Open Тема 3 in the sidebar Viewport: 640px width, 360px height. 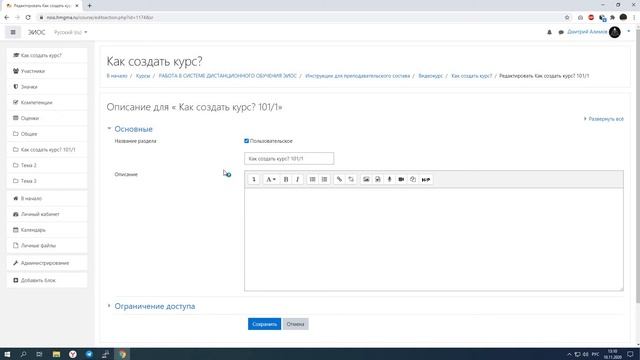coord(47,181)
